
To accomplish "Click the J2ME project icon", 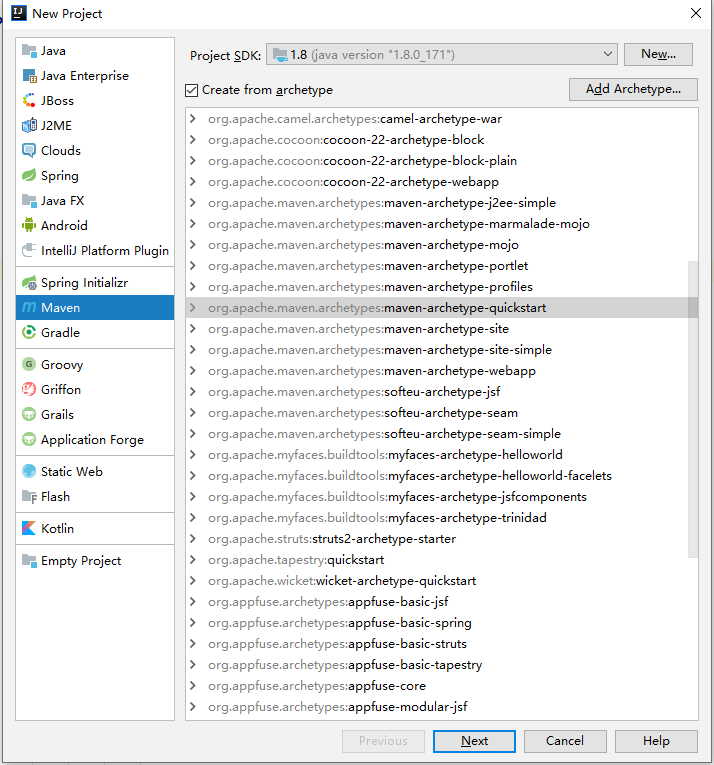I will pos(29,125).
